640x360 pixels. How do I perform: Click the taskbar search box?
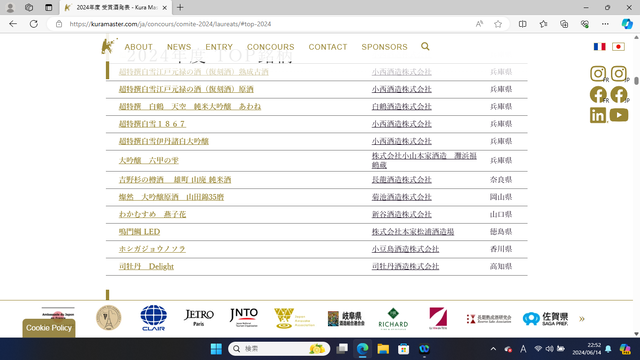click(x=279, y=349)
